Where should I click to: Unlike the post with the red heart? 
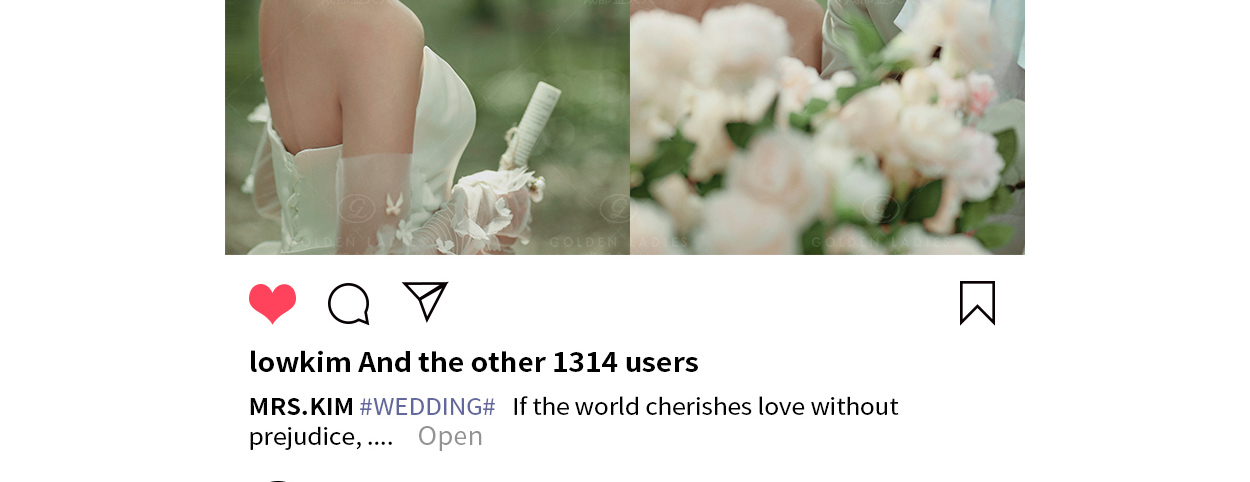point(272,303)
